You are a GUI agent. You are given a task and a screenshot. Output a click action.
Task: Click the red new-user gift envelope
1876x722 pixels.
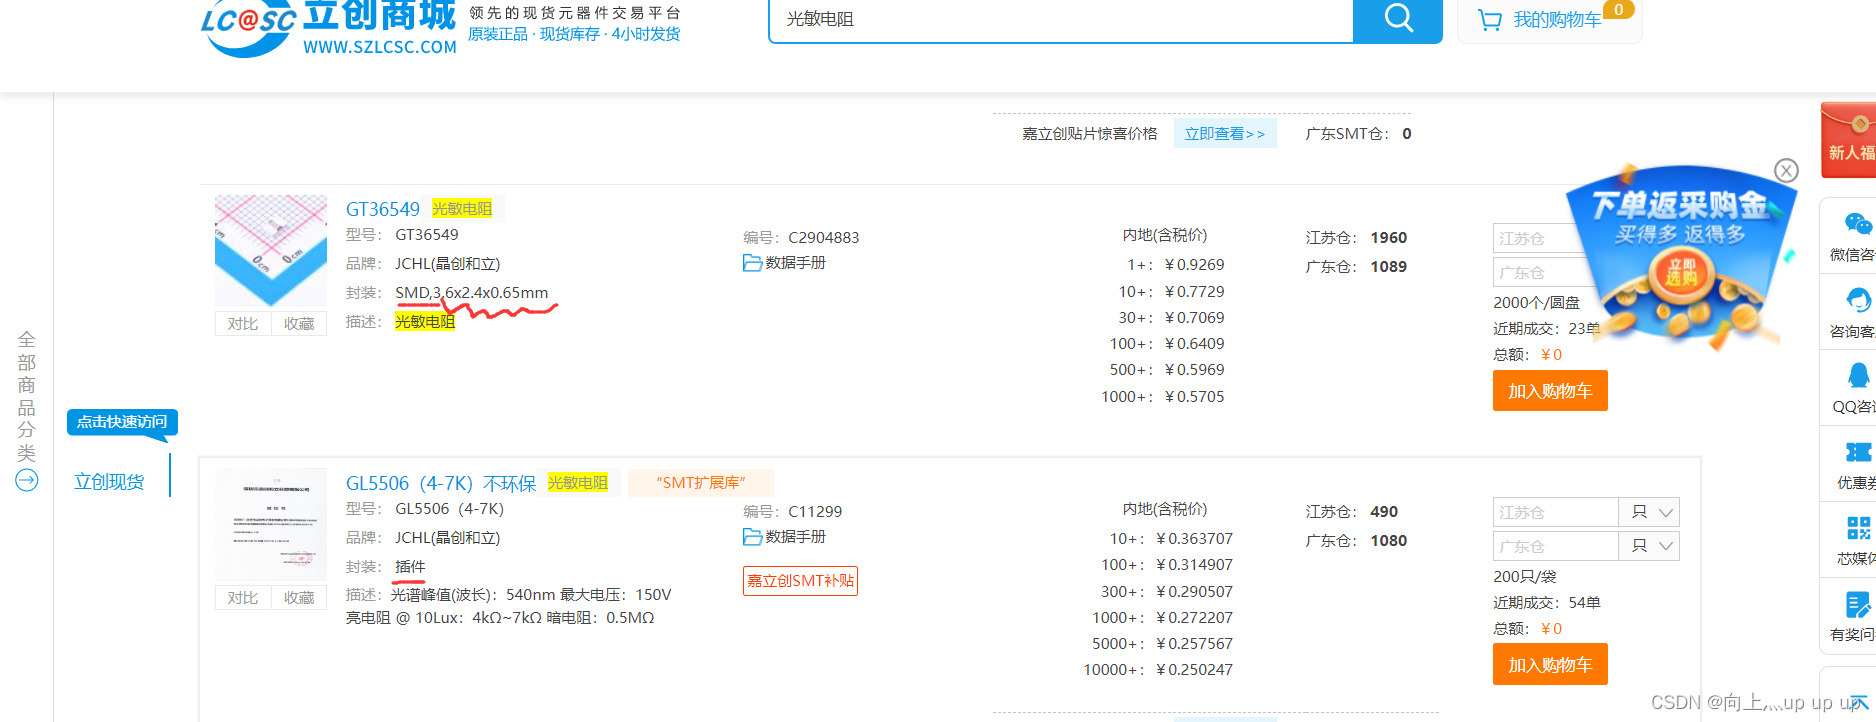pos(1849,140)
